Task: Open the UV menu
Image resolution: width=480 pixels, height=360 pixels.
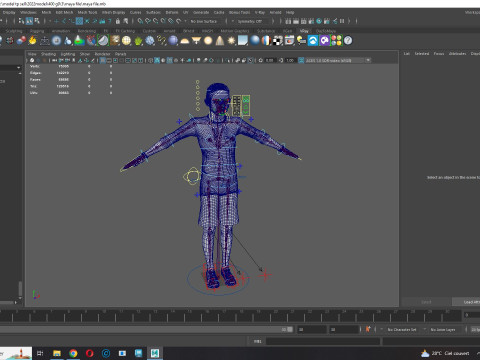Action: pyautogui.click(x=186, y=12)
